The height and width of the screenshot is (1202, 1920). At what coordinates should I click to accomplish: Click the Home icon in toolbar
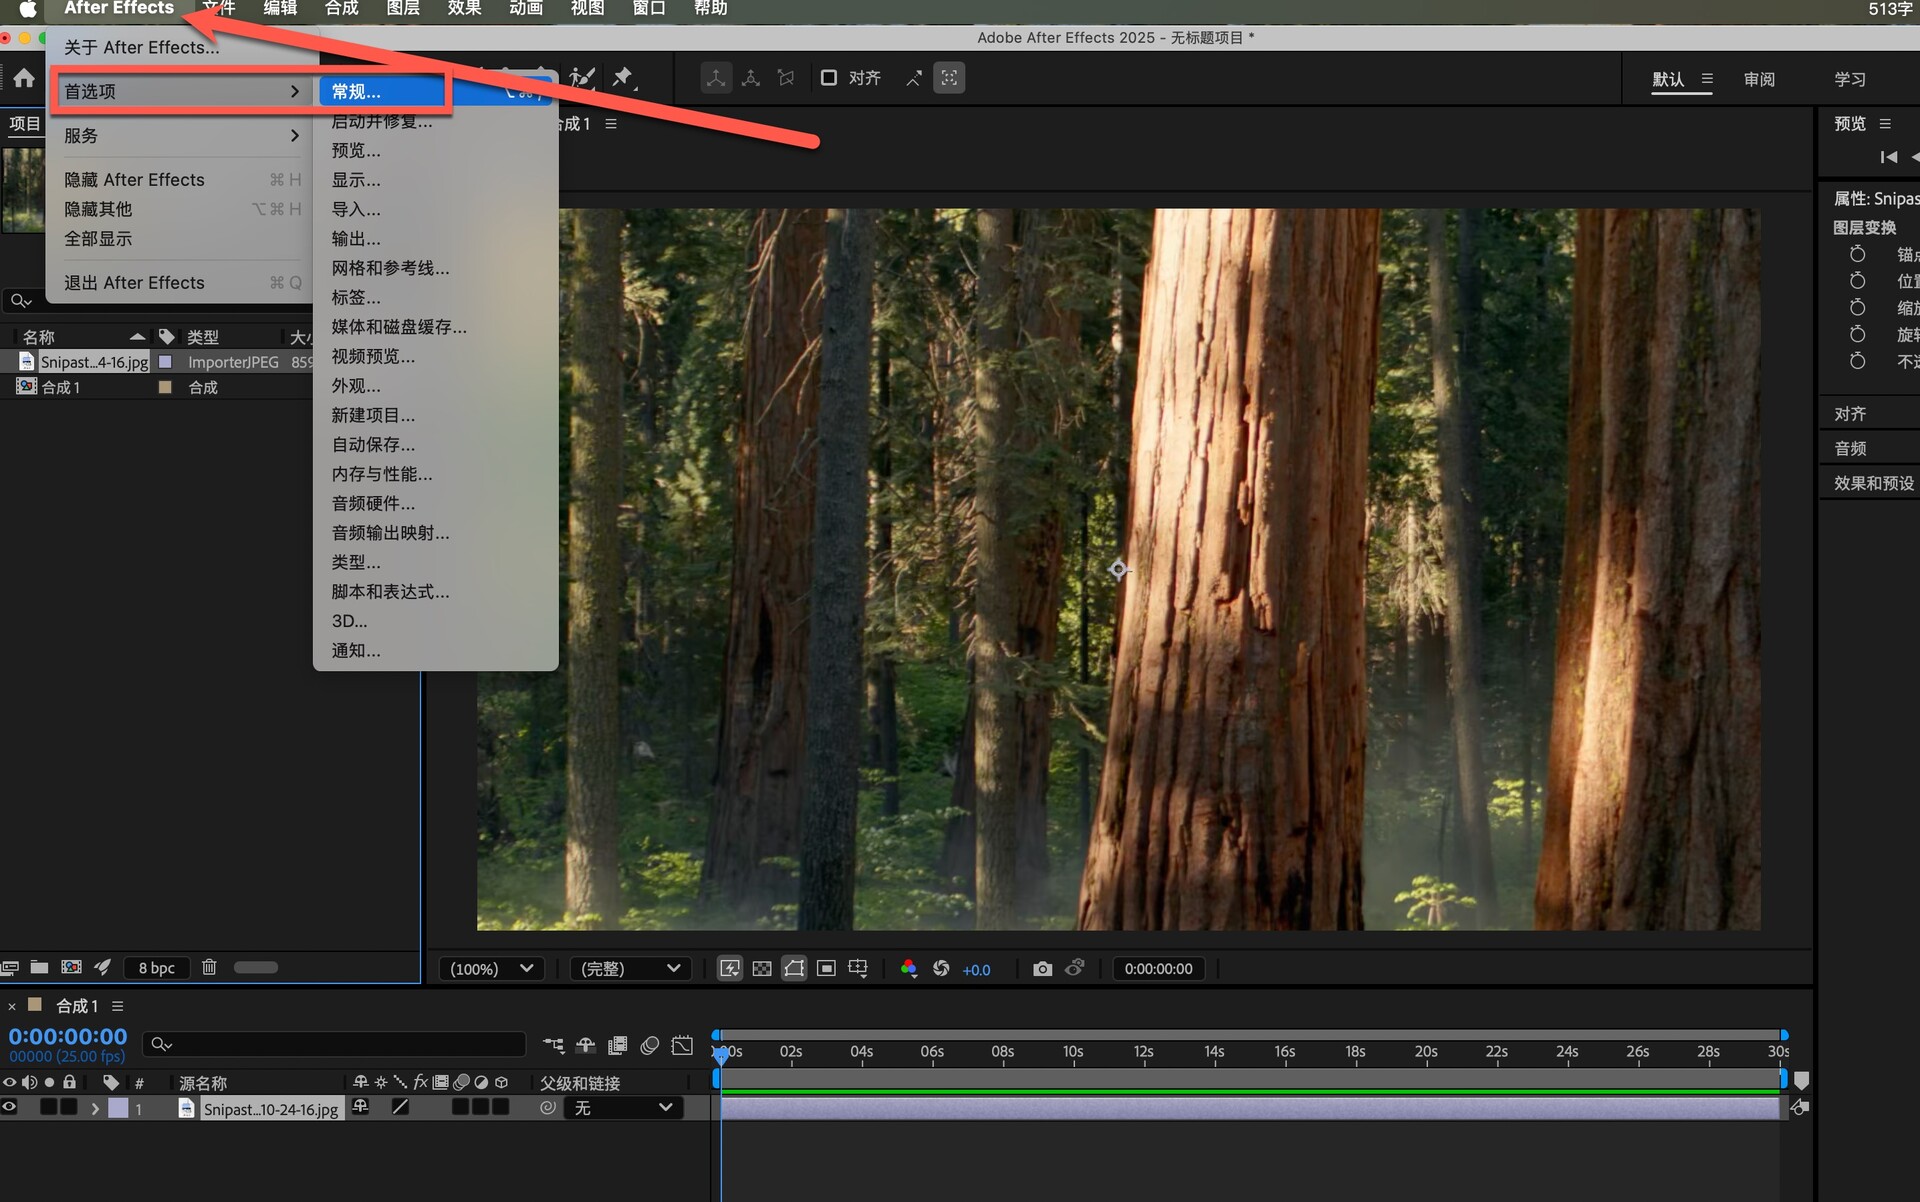(x=24, y=78)
